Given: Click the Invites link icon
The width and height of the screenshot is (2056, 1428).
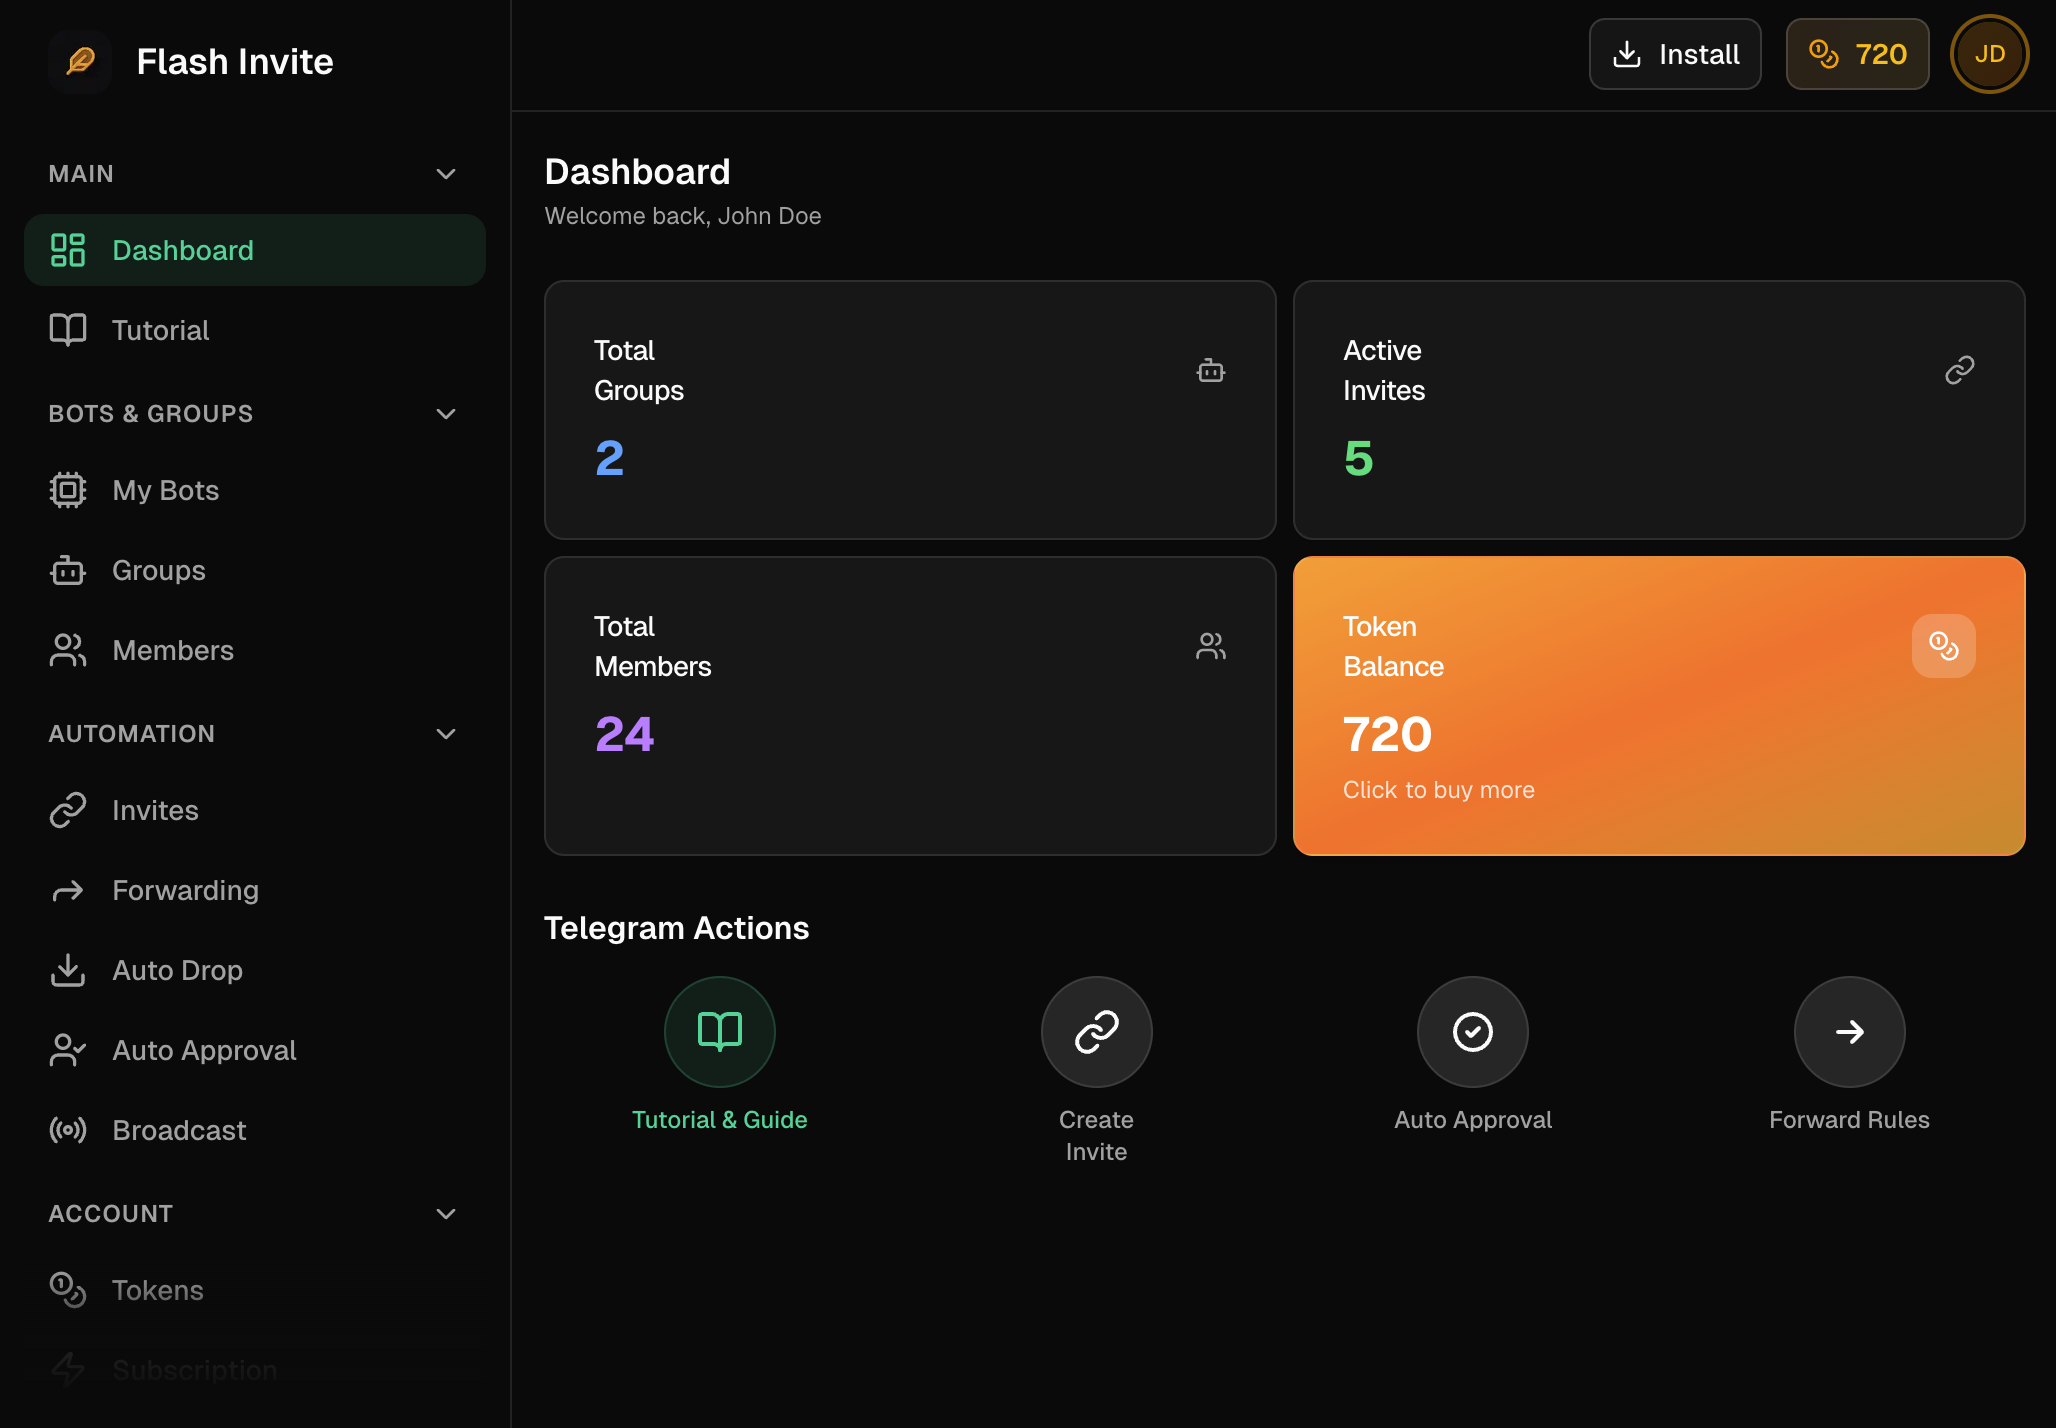Looking at the screenshot, I should (x=67, y=810).
